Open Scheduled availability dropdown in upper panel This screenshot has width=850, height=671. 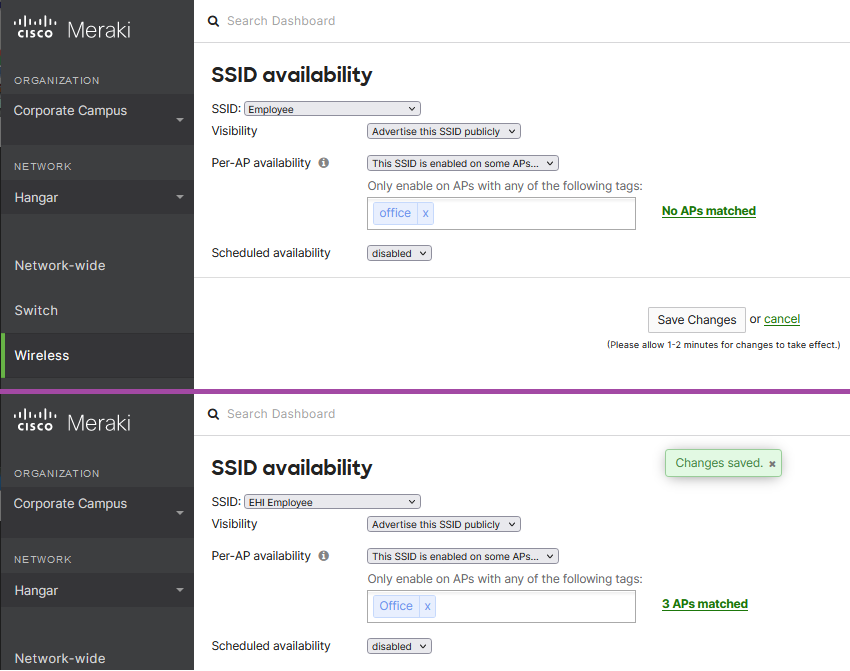(x=399, y=254)
